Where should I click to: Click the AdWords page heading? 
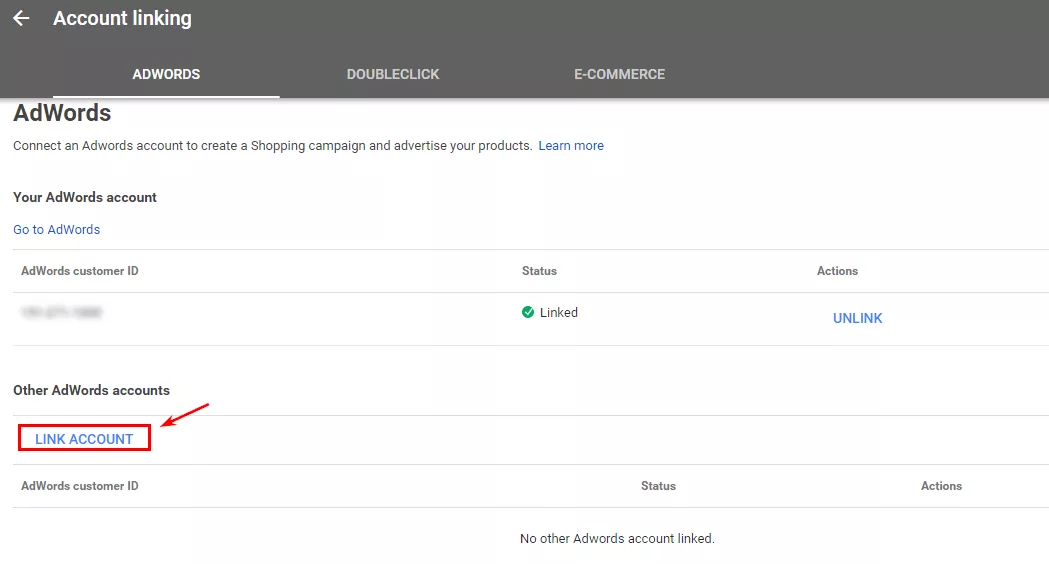62,113
